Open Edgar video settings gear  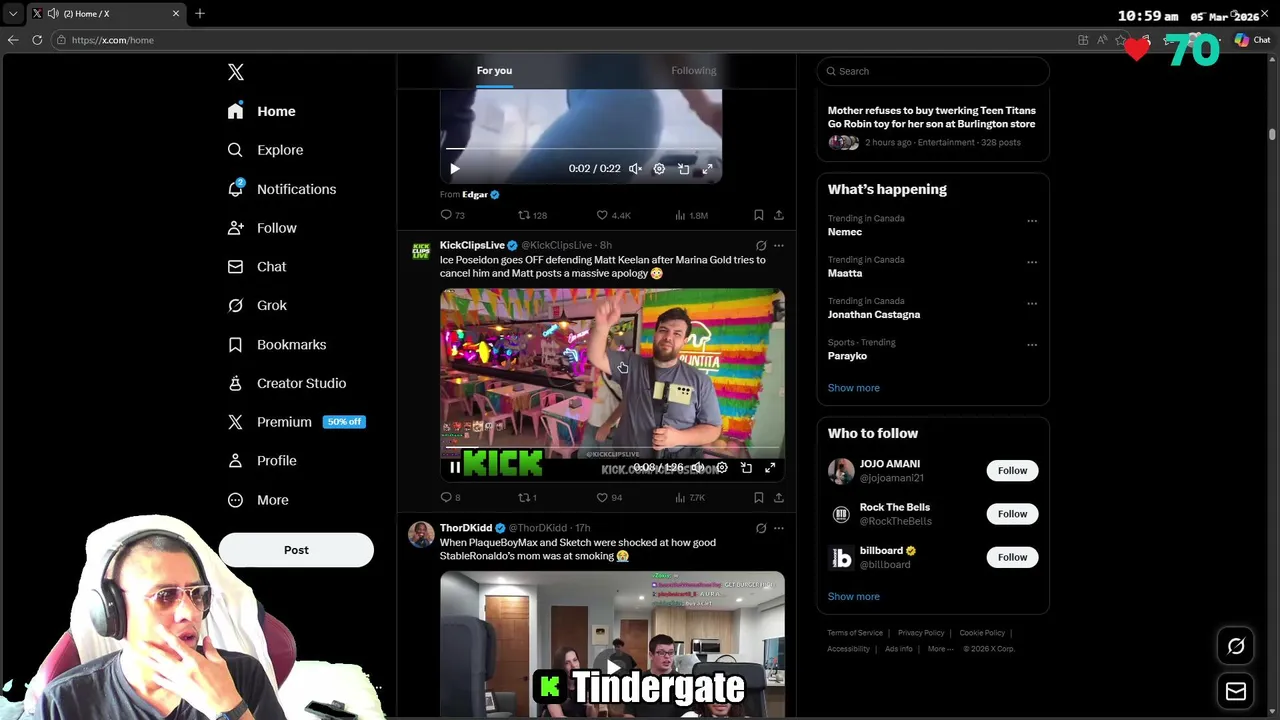click(659, 169)
